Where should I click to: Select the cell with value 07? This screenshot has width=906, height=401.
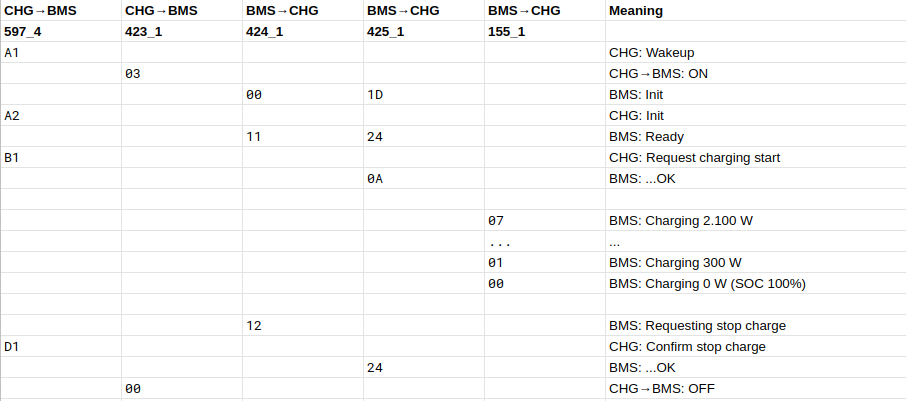click(544, 221)
